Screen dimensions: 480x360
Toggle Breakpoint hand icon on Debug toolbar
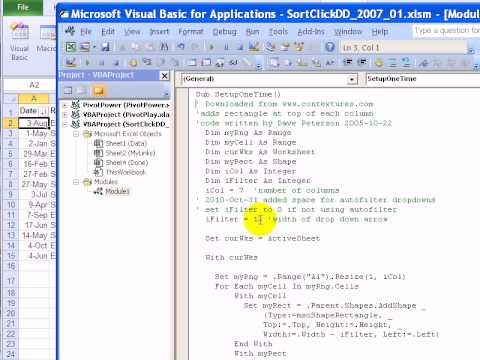point(133,62)
